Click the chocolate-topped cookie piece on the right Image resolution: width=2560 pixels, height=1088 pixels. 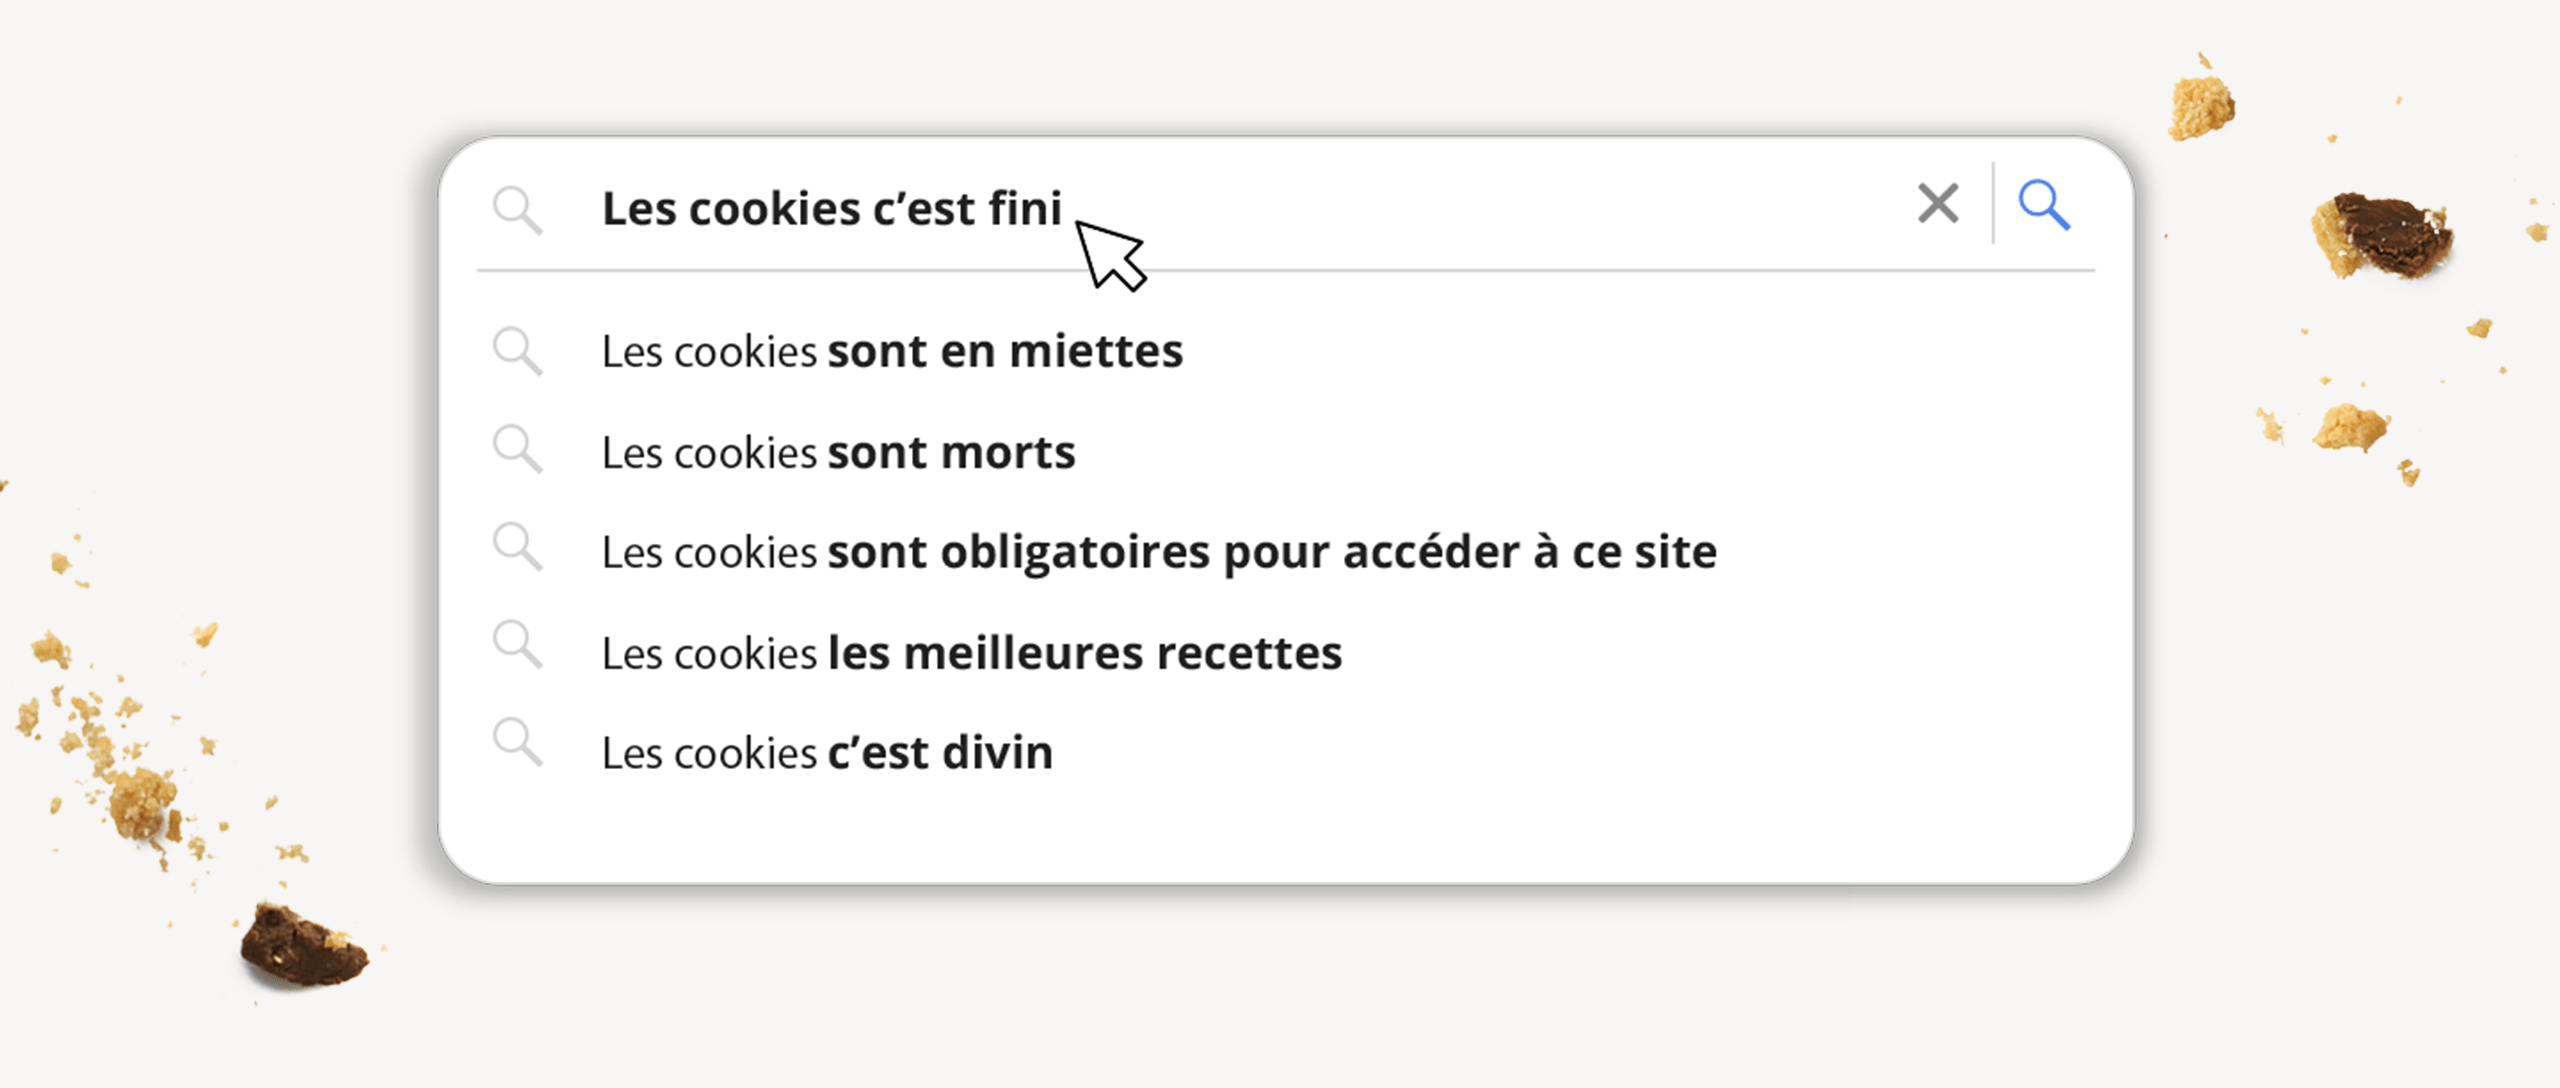(2382, 236)
